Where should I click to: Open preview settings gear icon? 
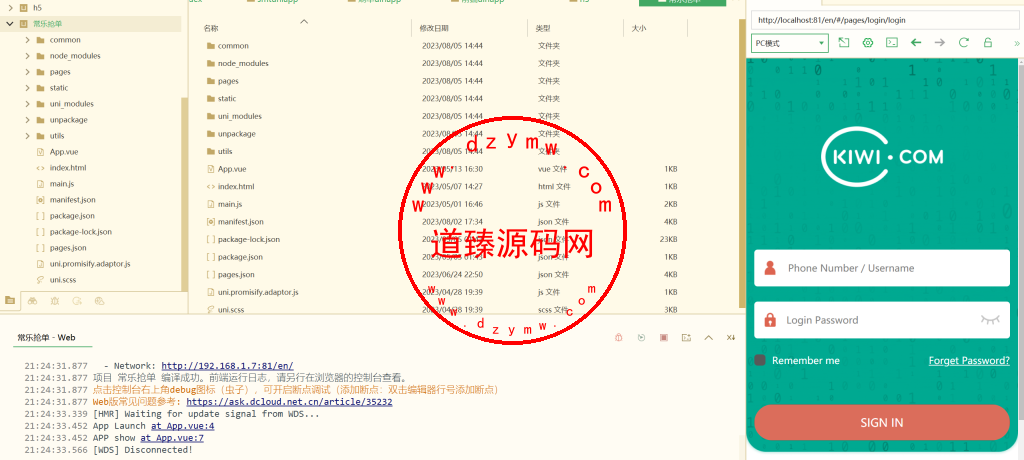(868, 42)
